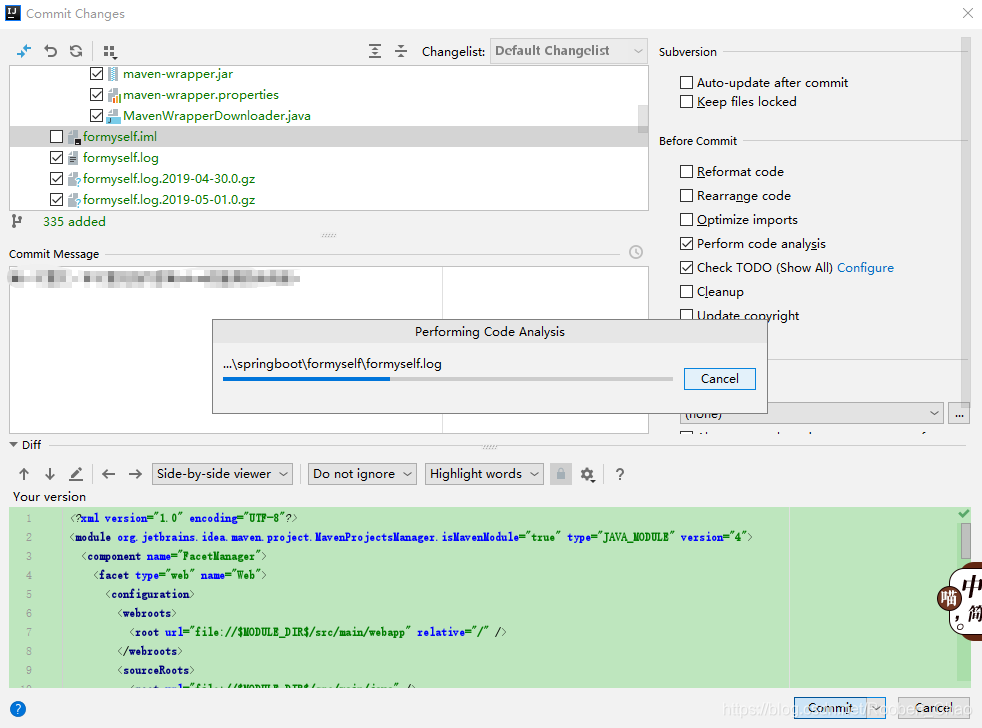The width and height of the screenshot is (982, 728).
Task: Disable Perform code analysis
Action: 686,244
